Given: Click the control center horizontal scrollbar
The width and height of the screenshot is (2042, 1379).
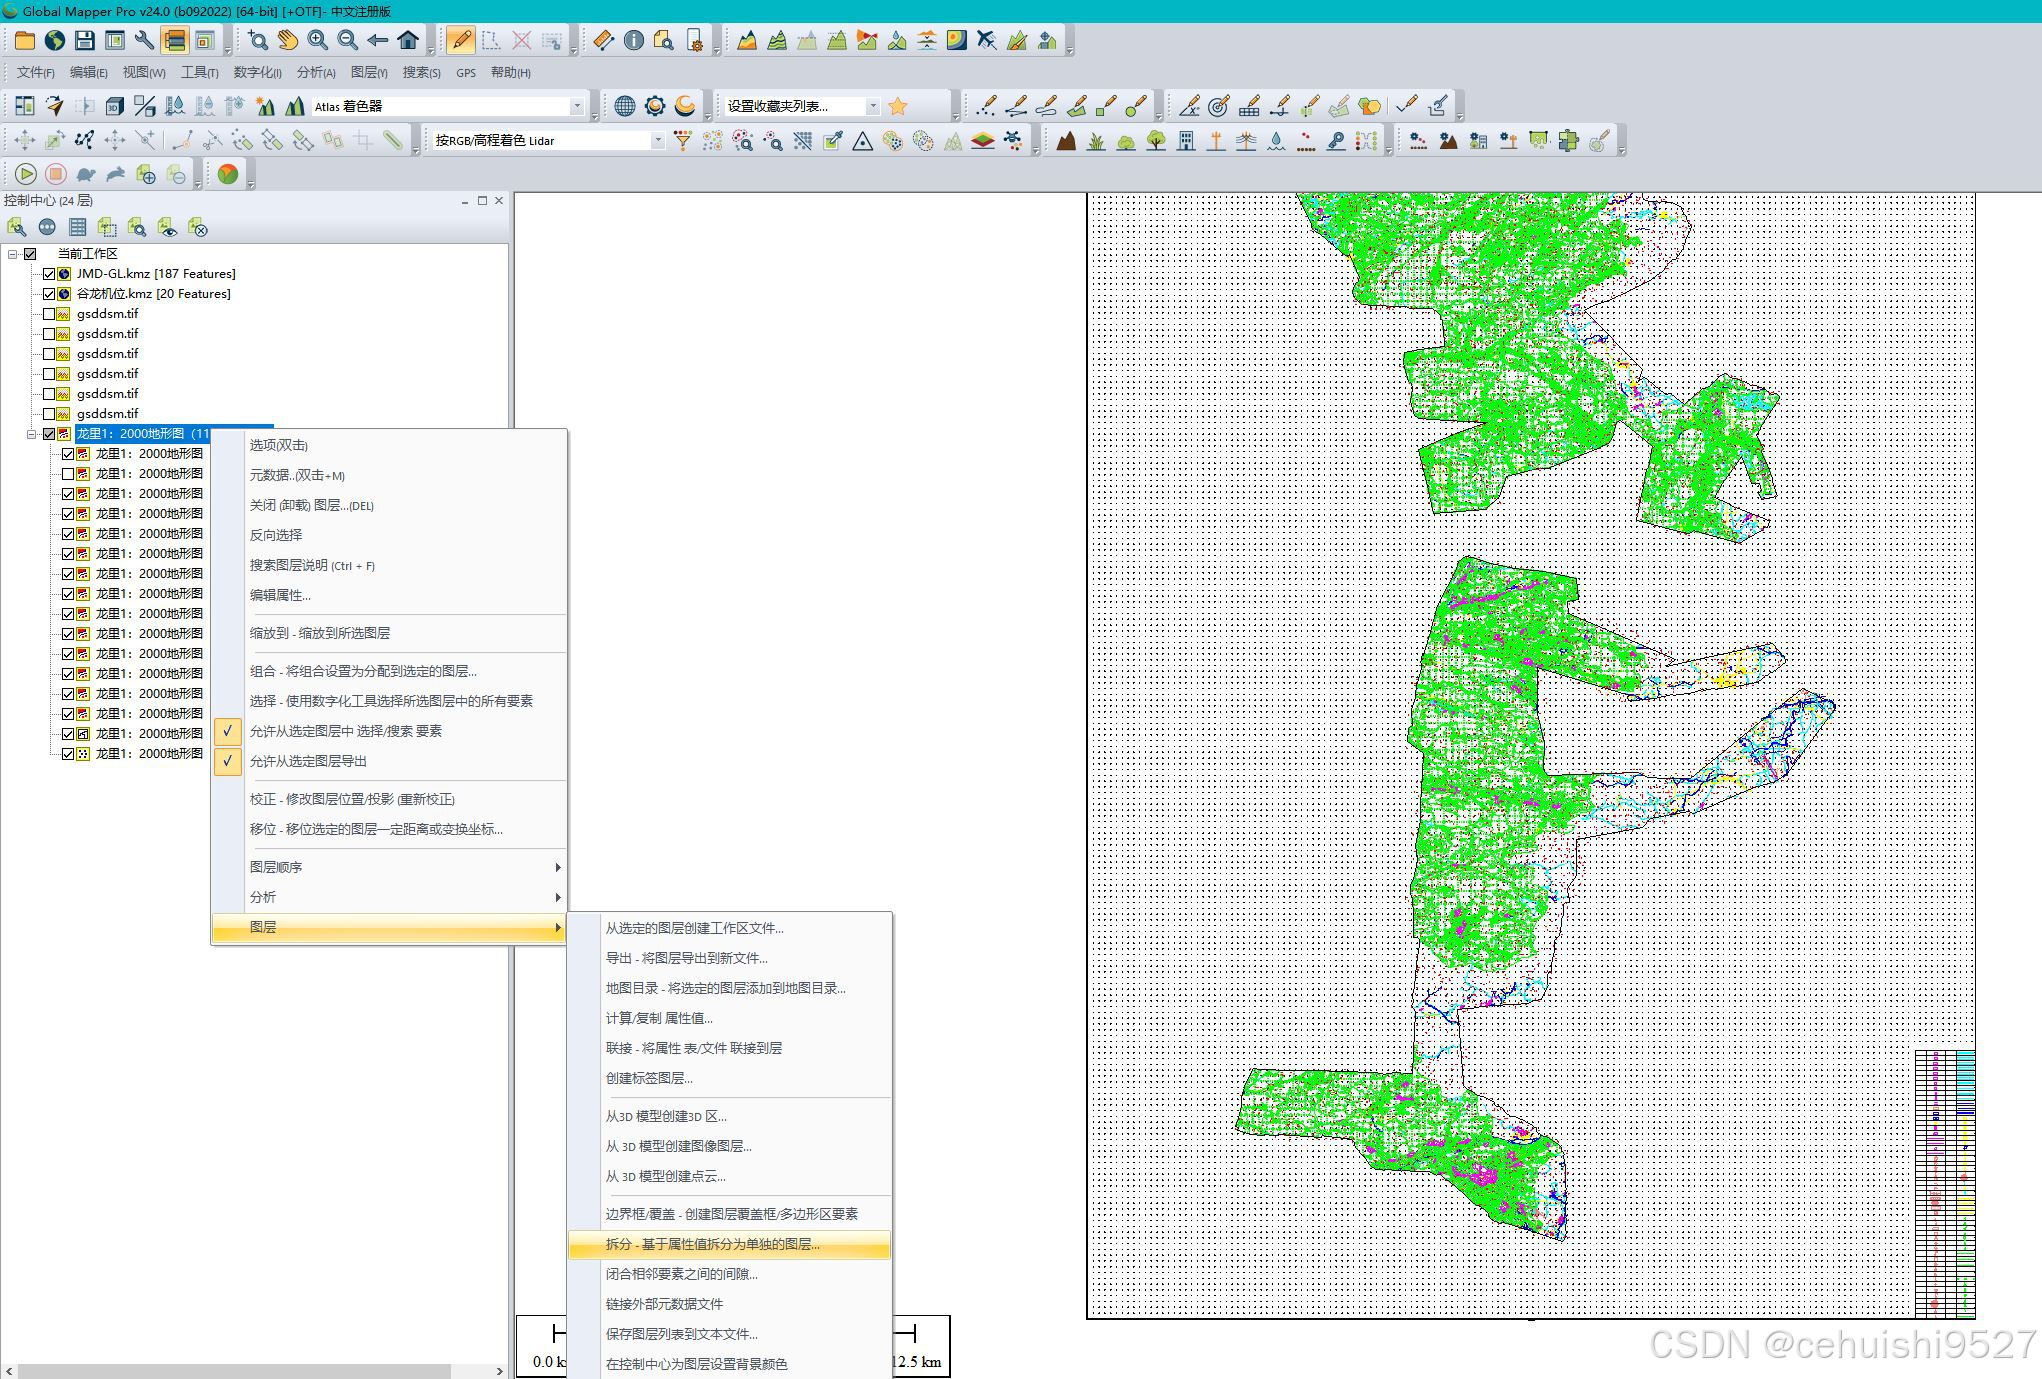Looking at the screenshot, I should point(235,1370).
